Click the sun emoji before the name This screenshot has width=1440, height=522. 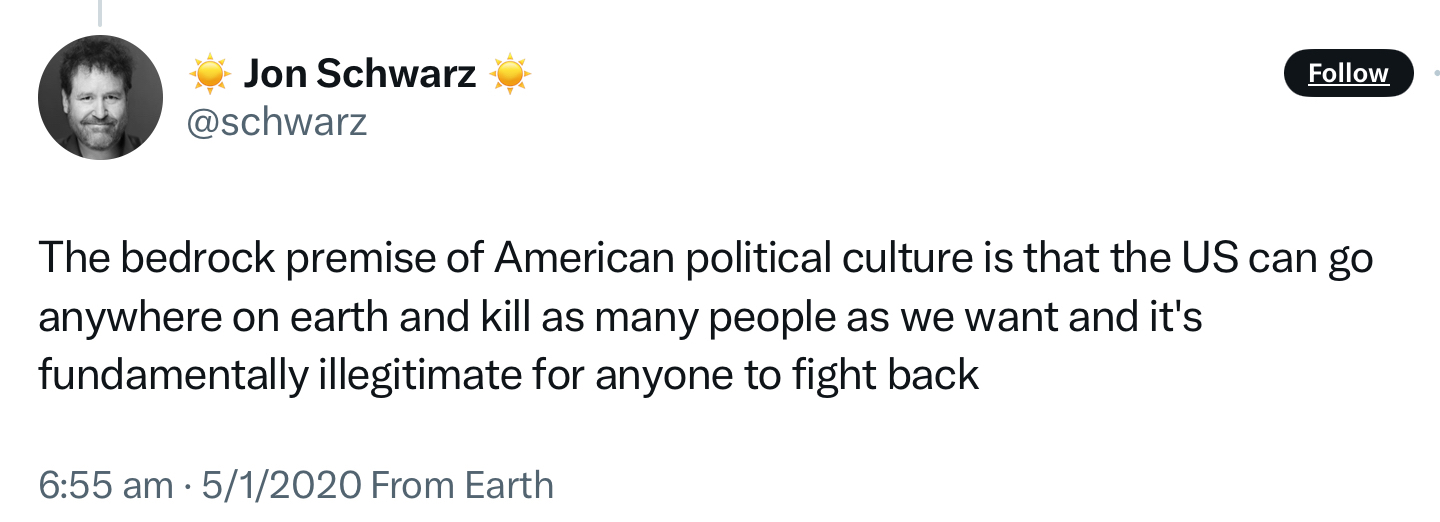coord(209,74)
